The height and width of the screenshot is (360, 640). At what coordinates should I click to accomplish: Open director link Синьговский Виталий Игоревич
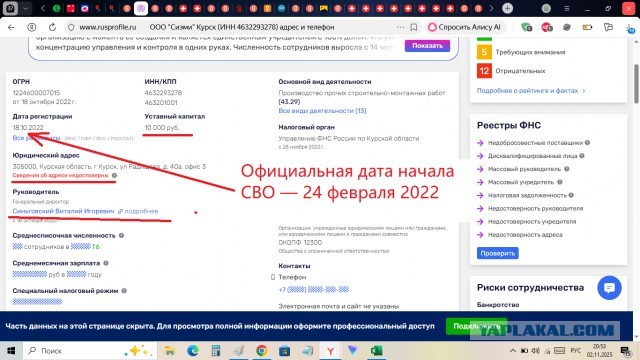(63, 211)
